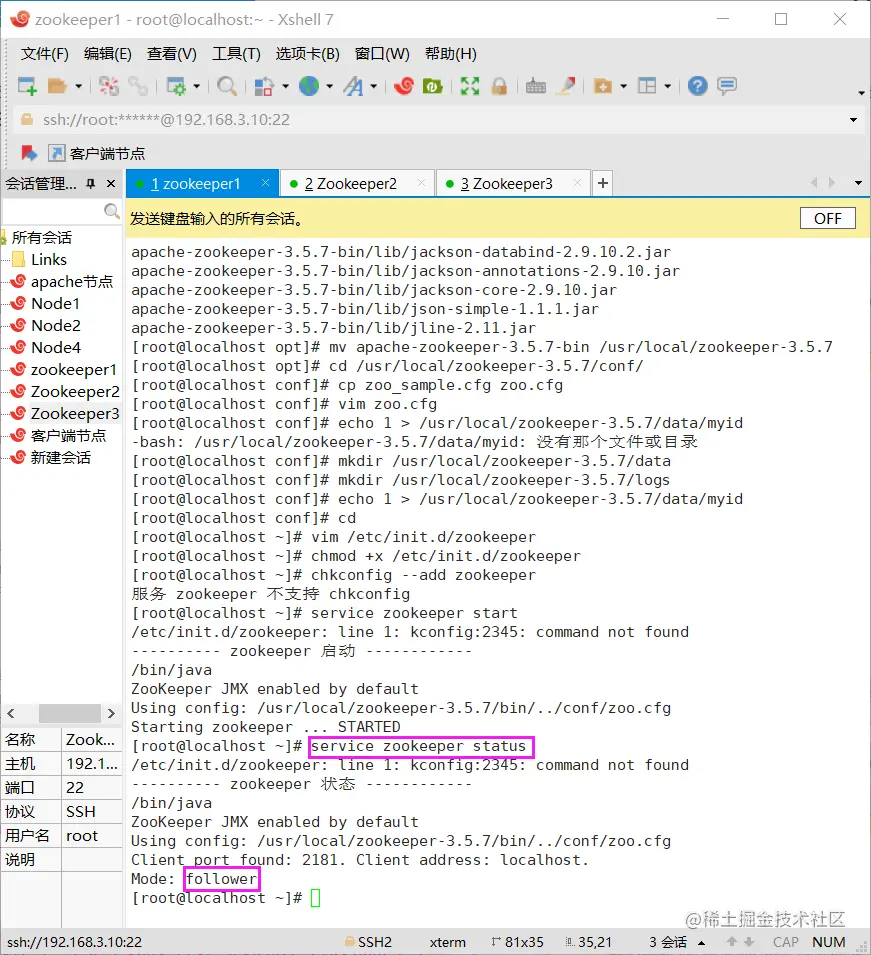Click the green Xftp toolbar icon
The image size is (871, 955).
(432, 86)
